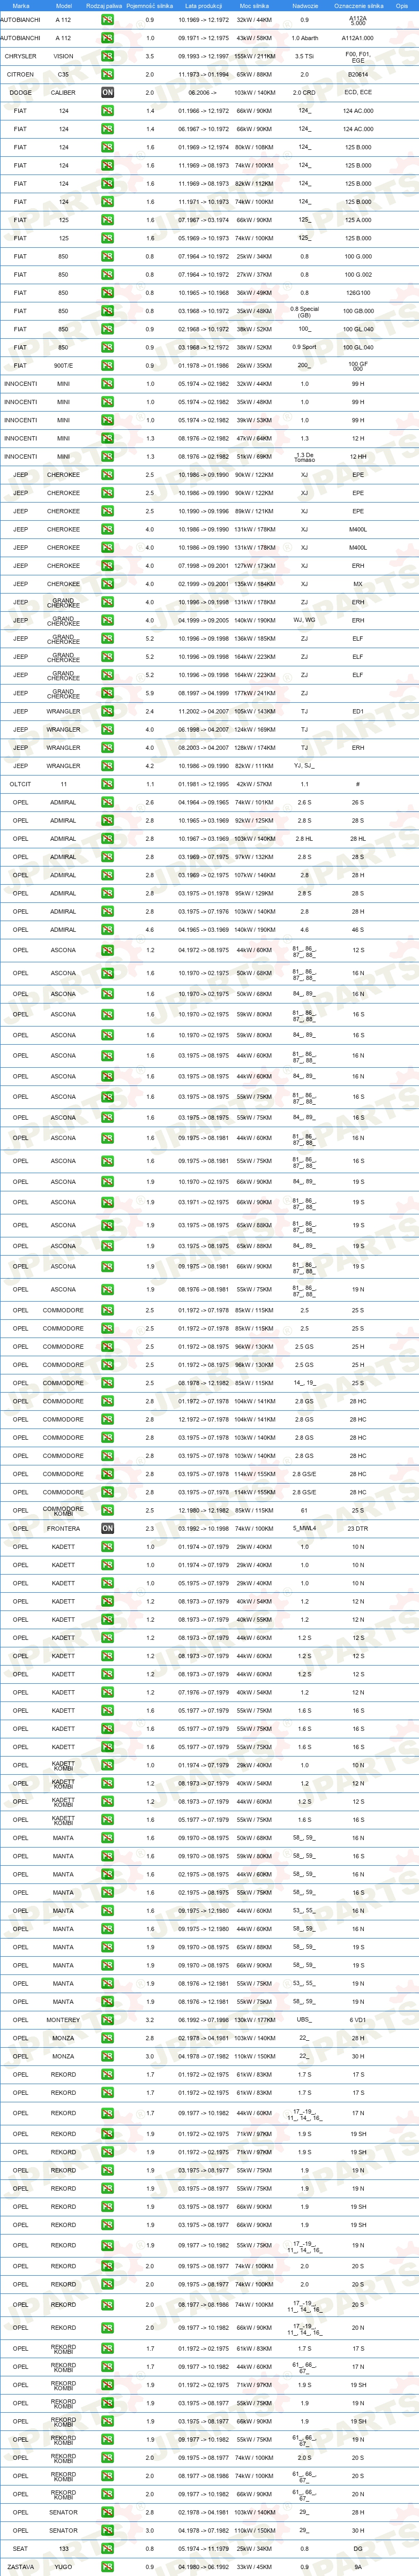Click the fuel icon in the OPEL MONTEREY row

click(107, 2020)
